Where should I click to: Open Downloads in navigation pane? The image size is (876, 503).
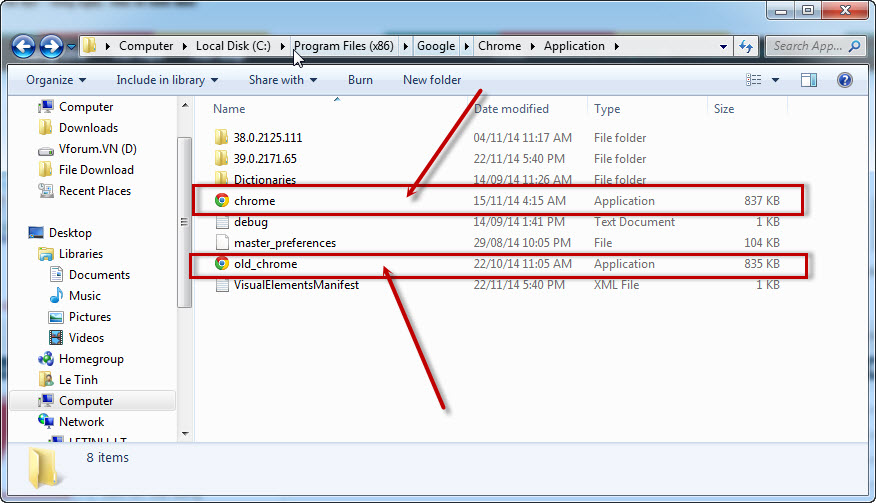click(88, 128)
